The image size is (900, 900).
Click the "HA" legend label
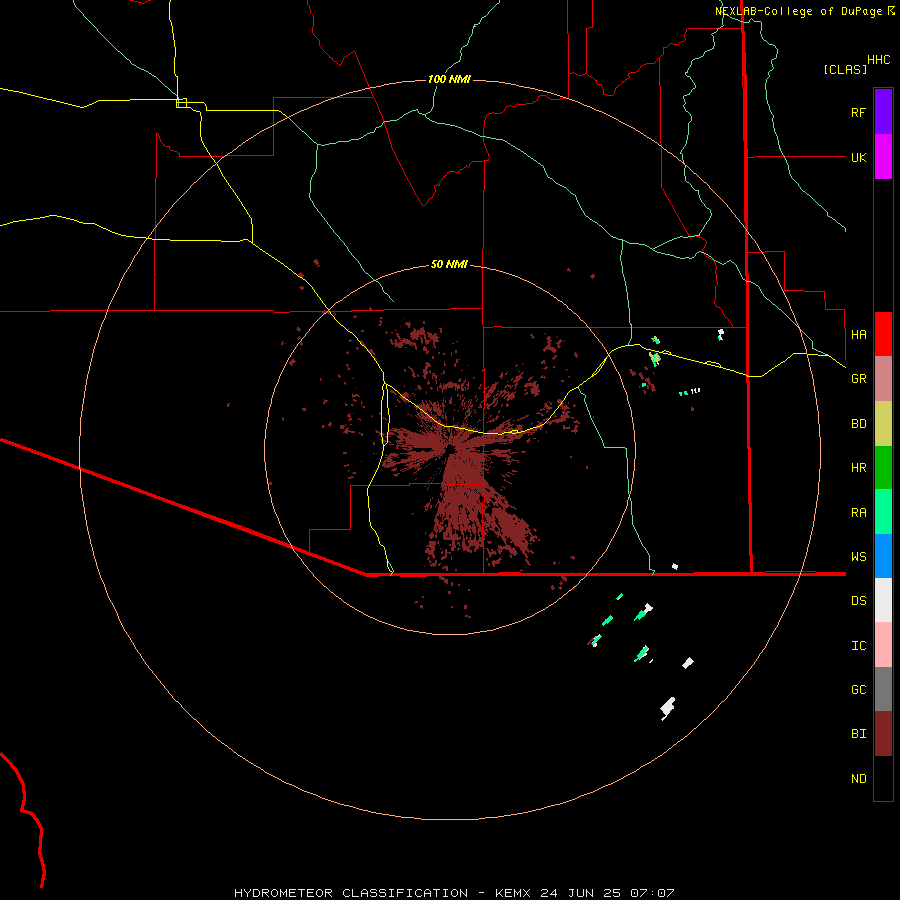[x=858, y=334]
